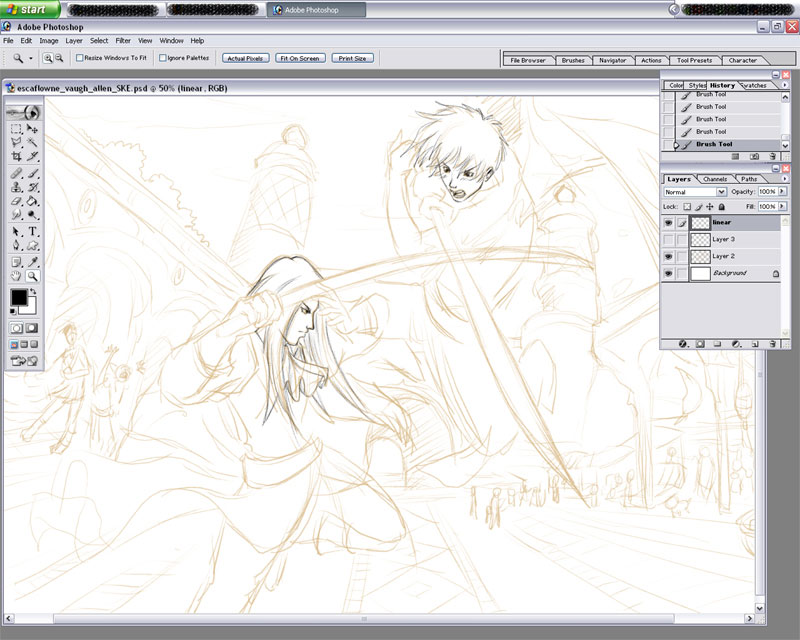The width and height of the screenshot is (800, 640).
Task: Select the Move tool
Action: coord(32,129)
